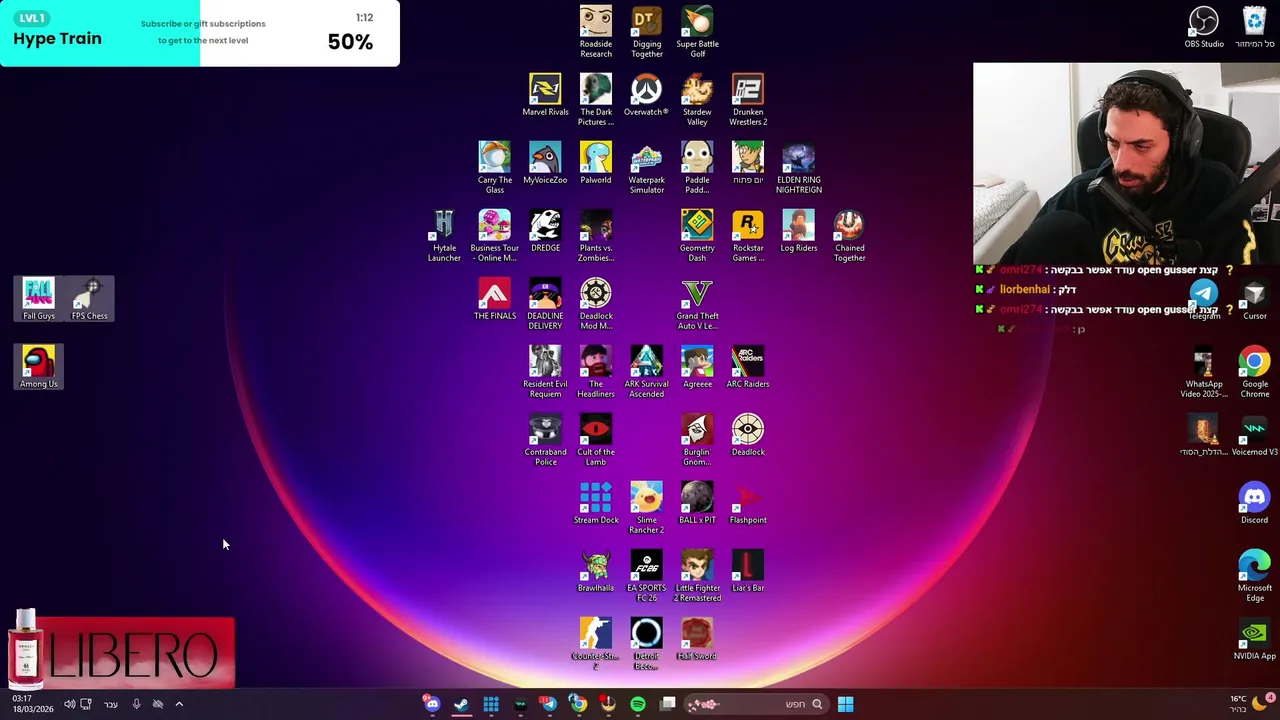Select the ARC Raiders desktop icon
The width and height of the screenshot is (1280, 720).
(748, 367)
